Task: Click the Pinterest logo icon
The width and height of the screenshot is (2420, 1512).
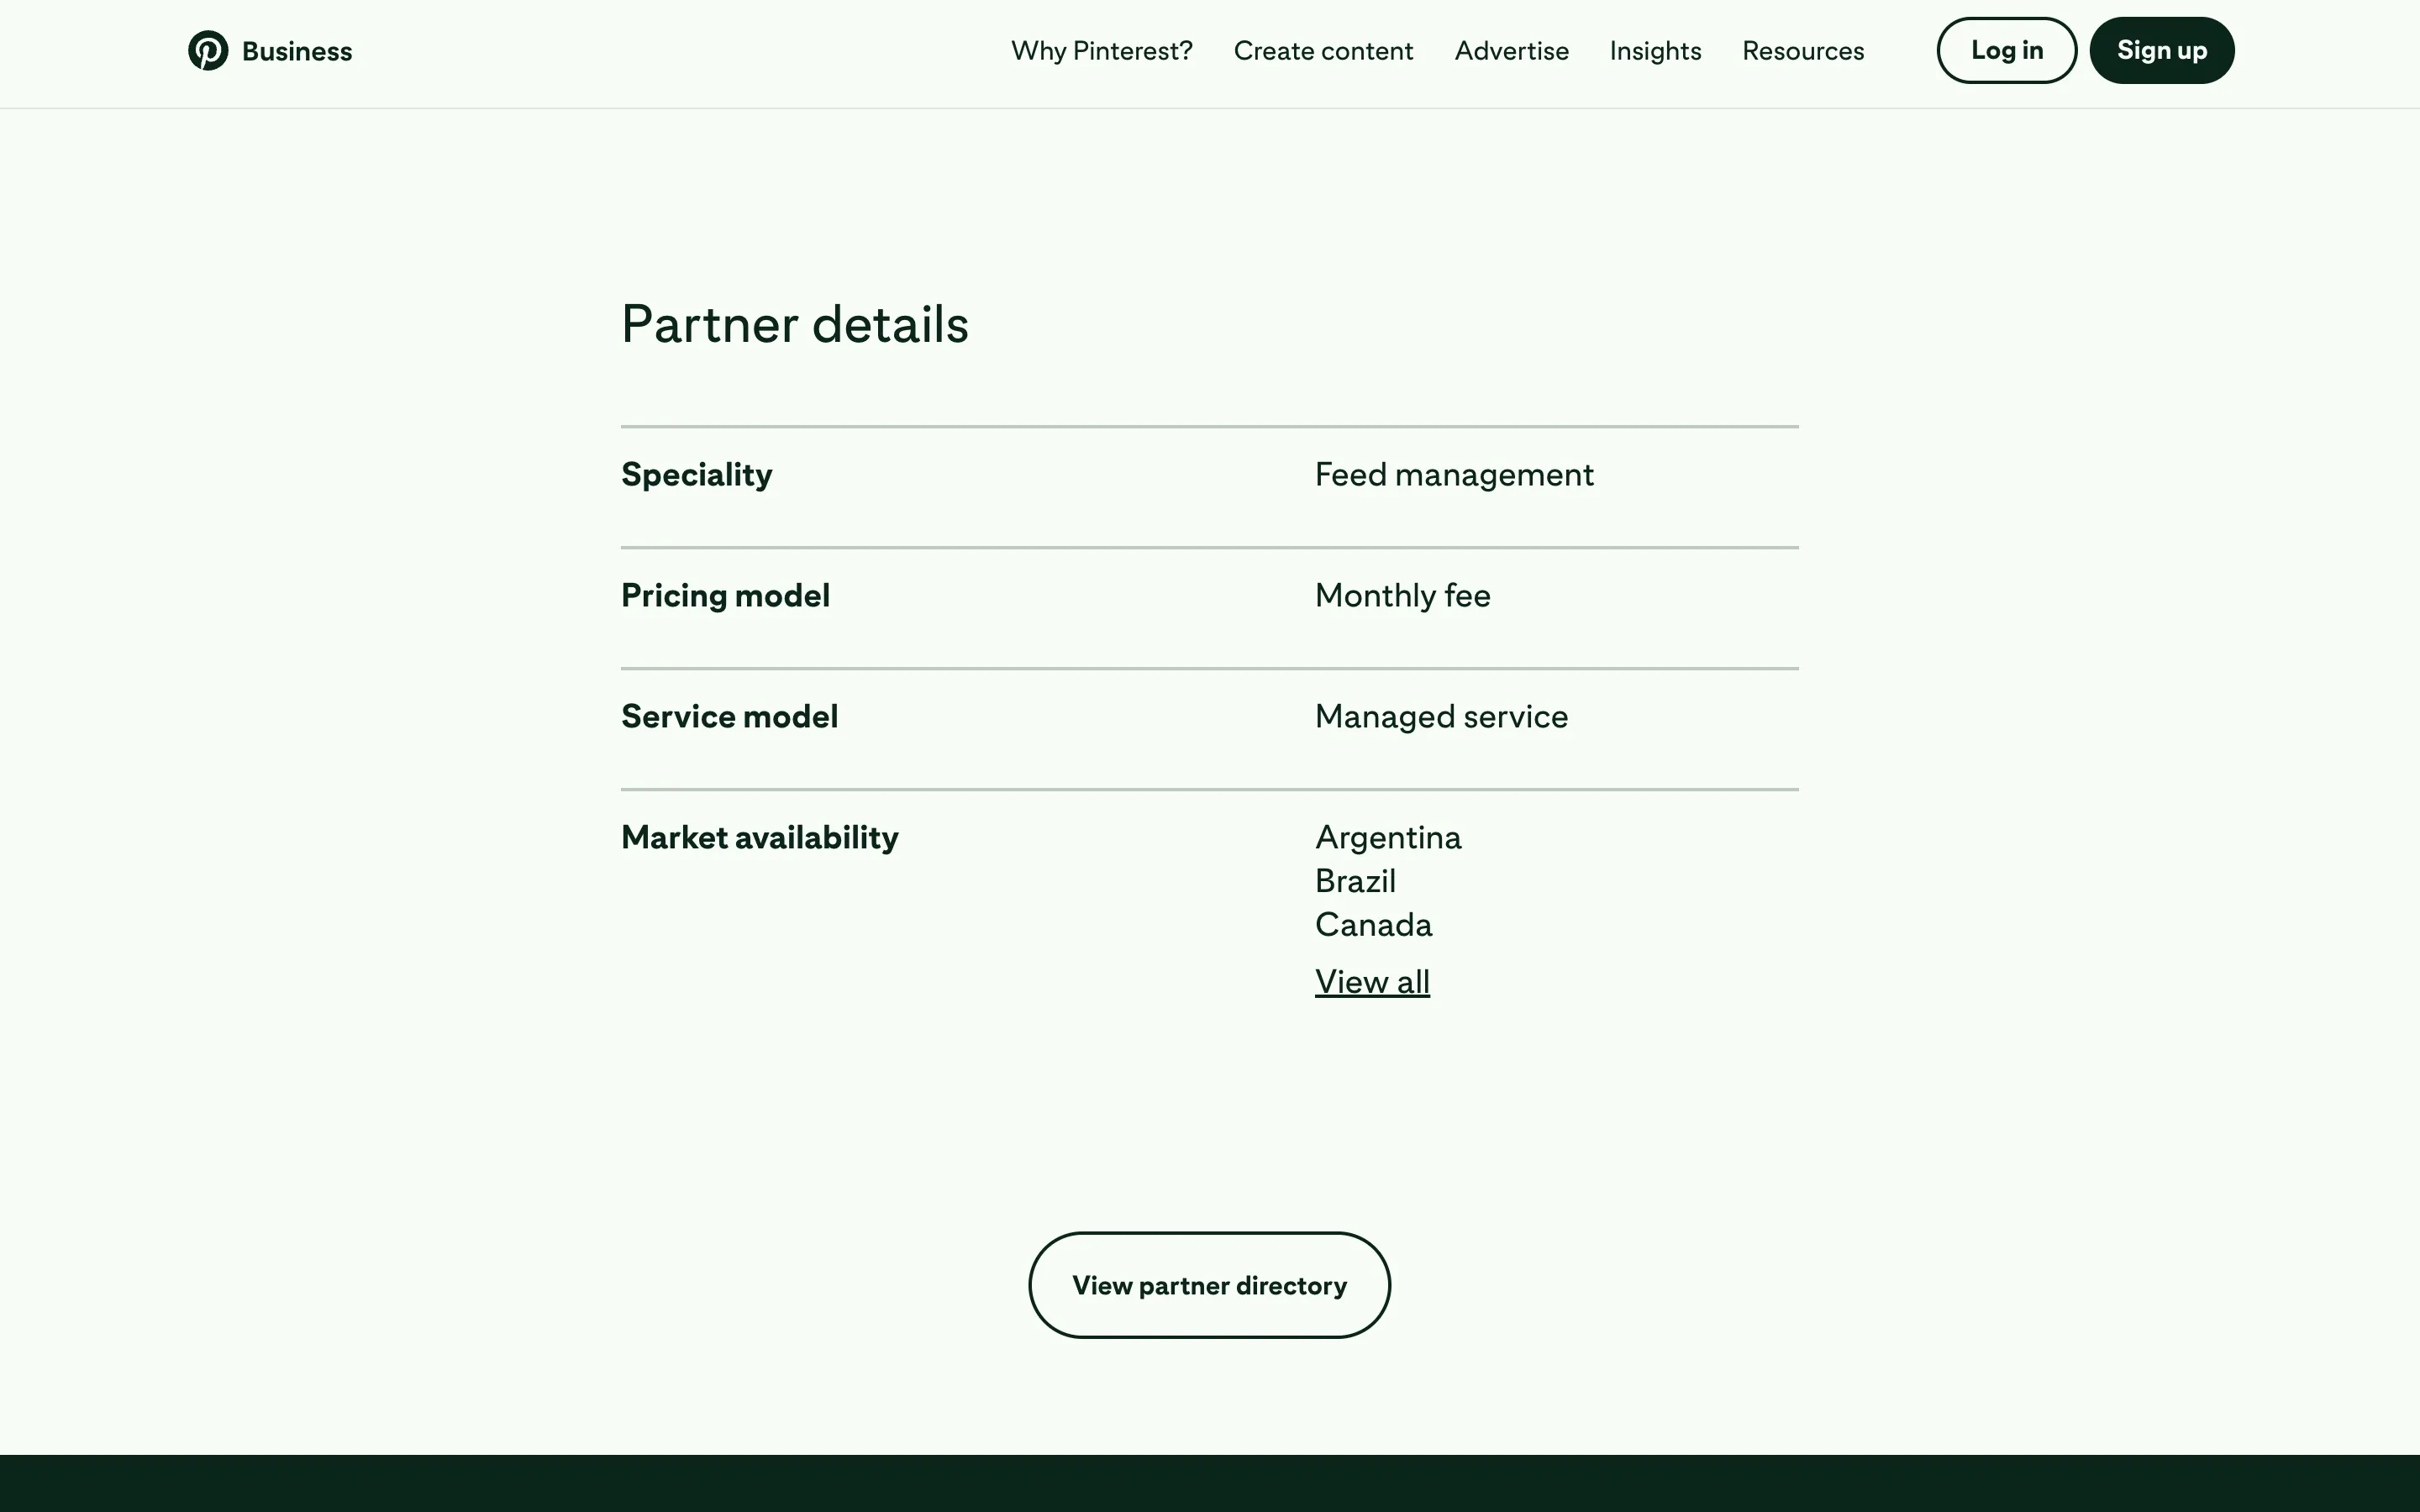Action: (x=208, y=51)
